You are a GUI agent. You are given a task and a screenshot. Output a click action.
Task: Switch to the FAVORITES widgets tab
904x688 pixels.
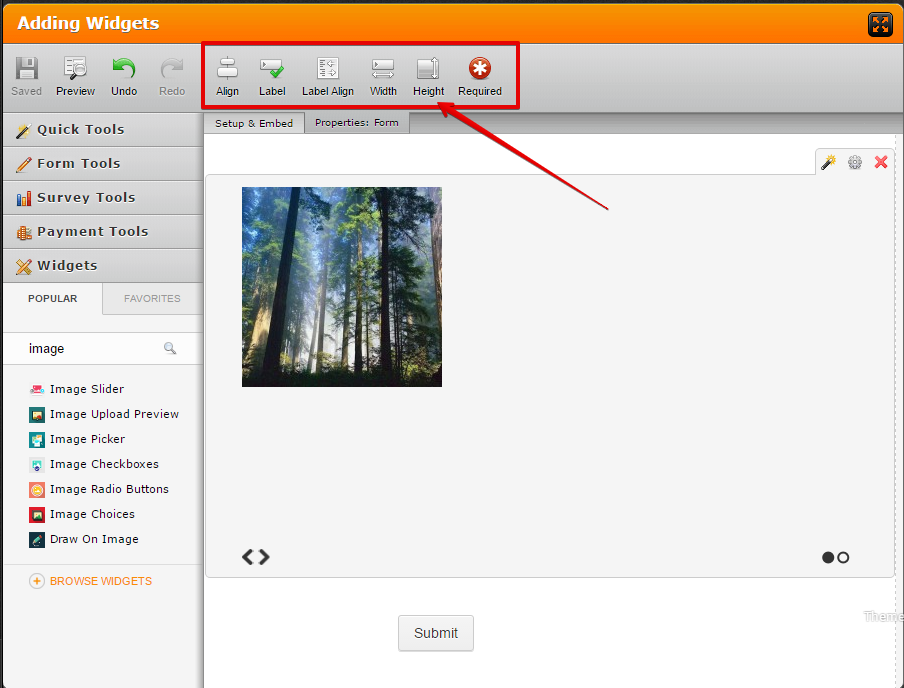click(152, 299)
